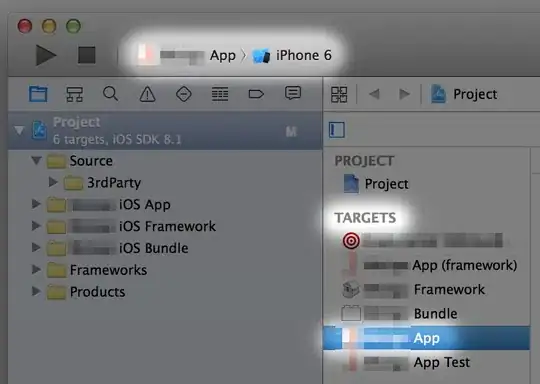Viewport: 540px width, 384px height.
Task: Select the 3rdParty folder
Action: [x=103, y=183]
